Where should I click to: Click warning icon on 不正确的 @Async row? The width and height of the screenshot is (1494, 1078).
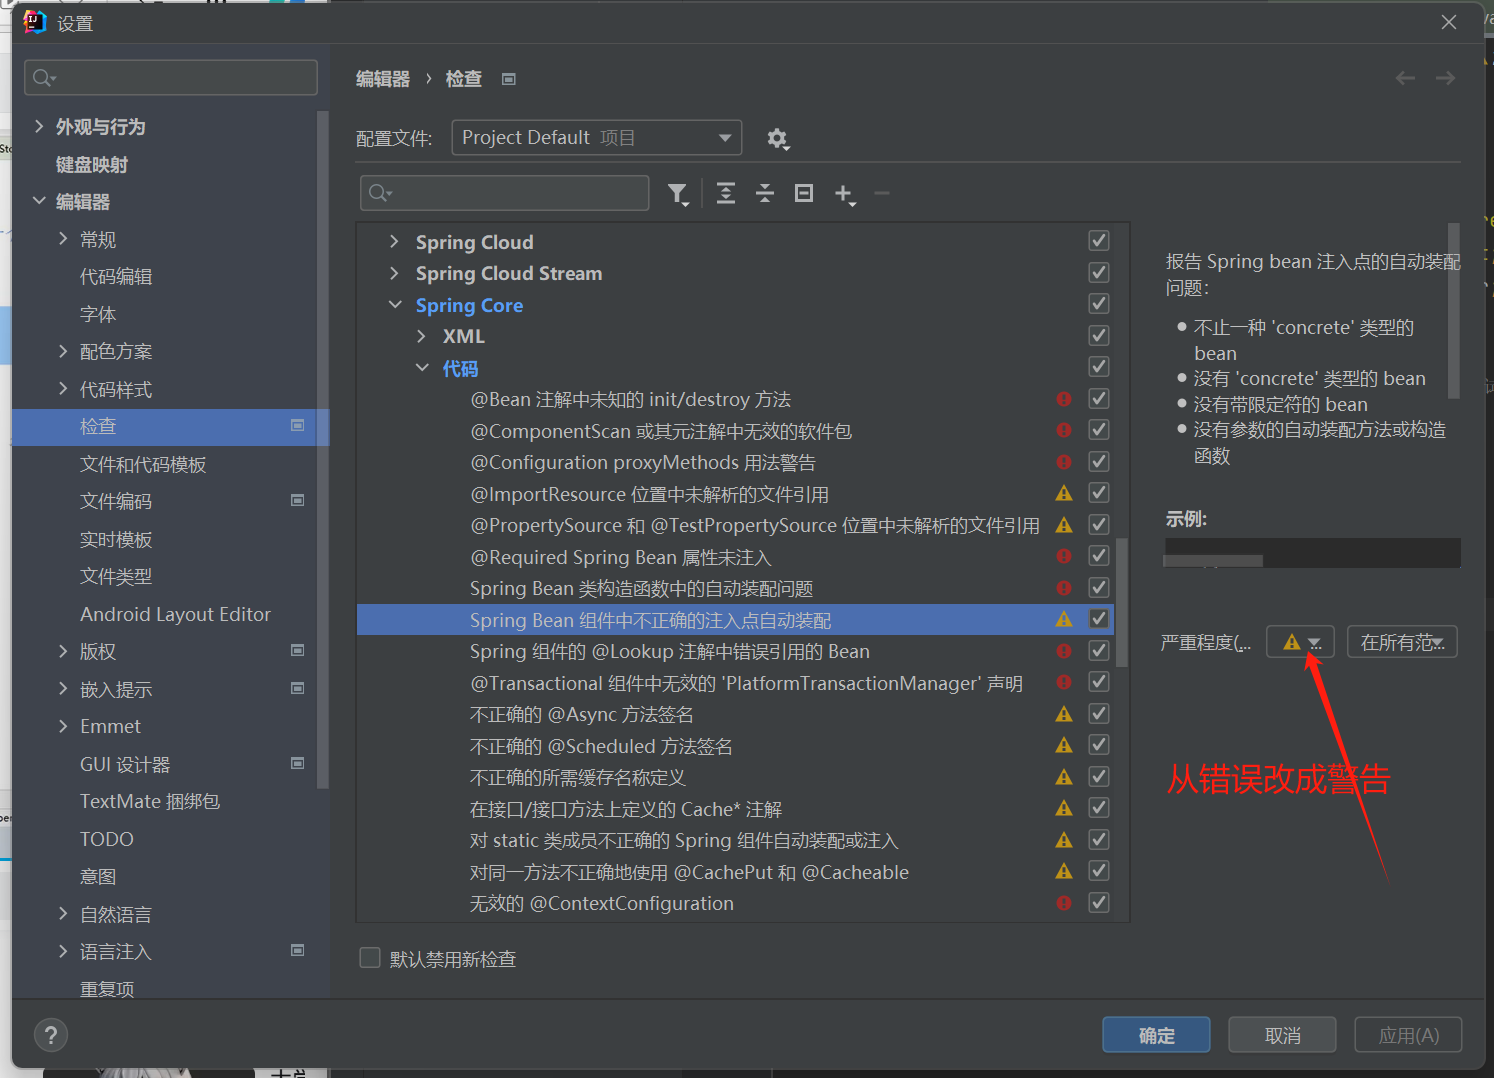[x=1064, y=714]
